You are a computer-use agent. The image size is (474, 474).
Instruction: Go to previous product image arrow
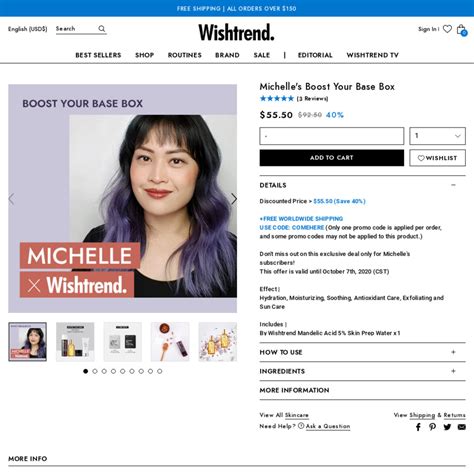11,199
